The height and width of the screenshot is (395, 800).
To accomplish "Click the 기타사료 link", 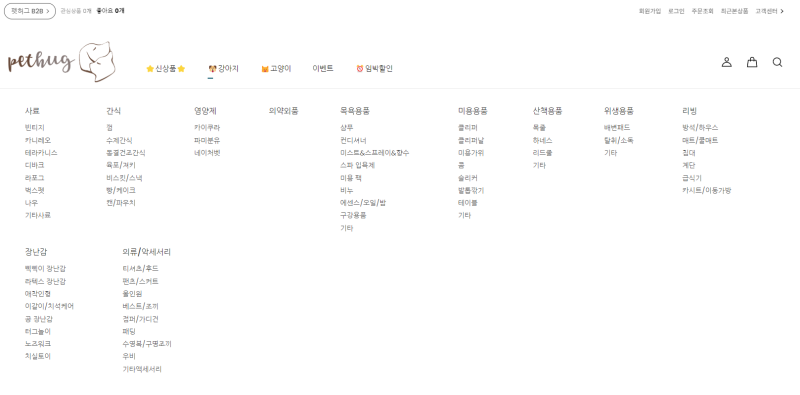I will click(38, 215).
